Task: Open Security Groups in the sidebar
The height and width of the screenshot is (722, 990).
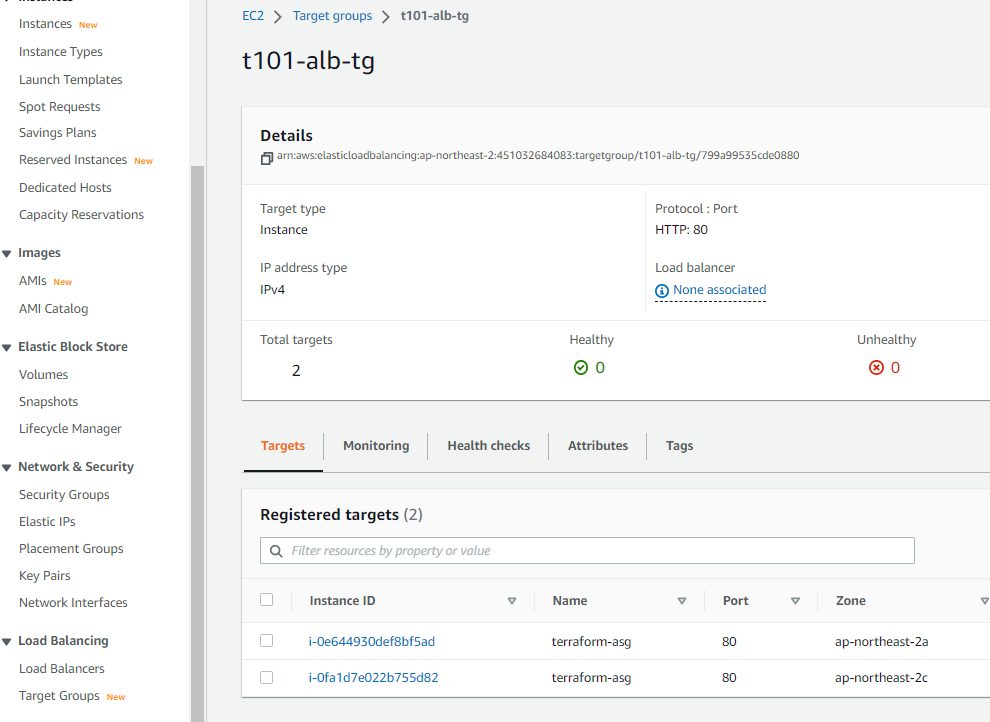Action: (64, 495)
